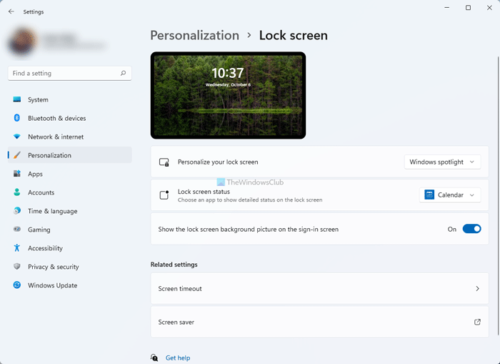The image size is (500, 364).
Task: Turn off the lock screen background on sign-in toggle
Action: 472,229
